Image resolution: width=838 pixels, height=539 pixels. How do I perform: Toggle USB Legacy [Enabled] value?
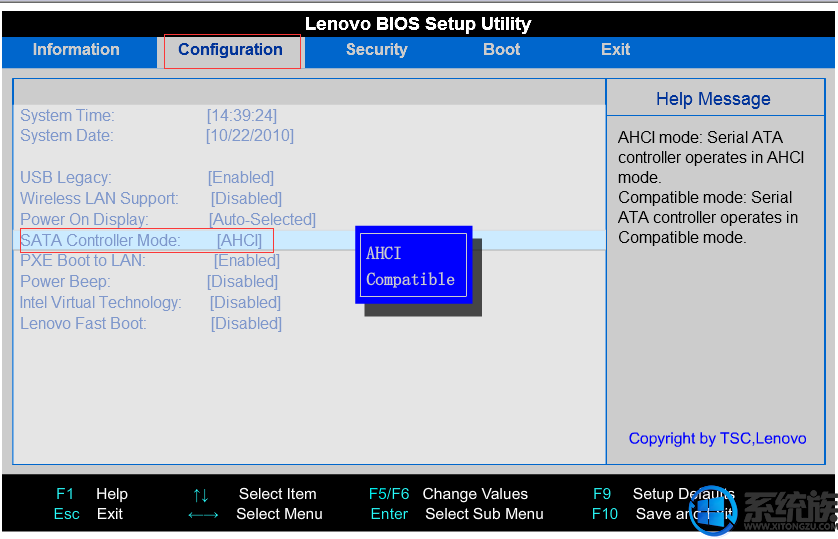240,177
